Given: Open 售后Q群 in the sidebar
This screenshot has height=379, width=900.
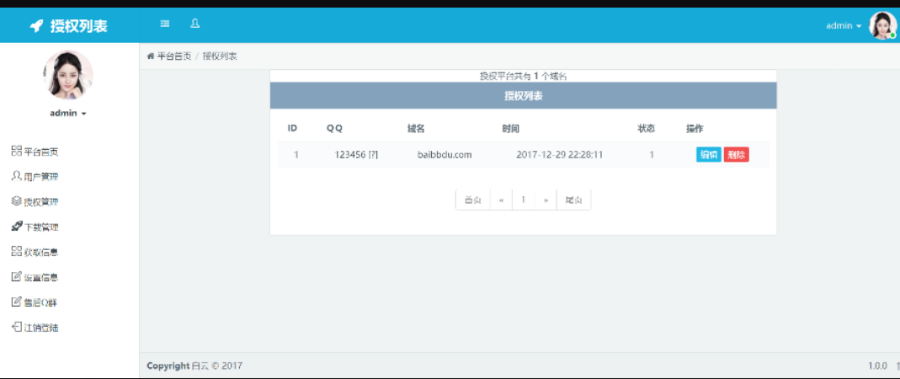Looking at the screenshot, I should click(41, 303).
